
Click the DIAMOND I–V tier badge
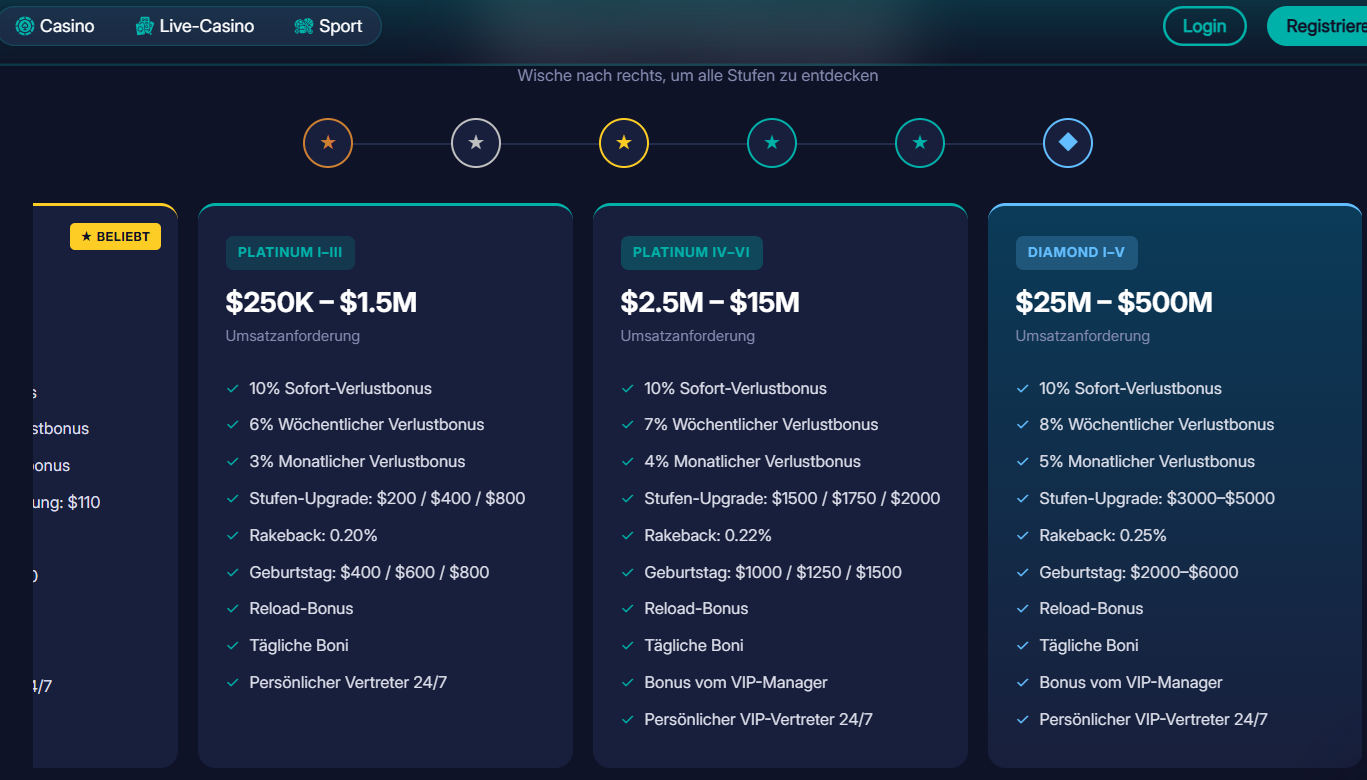tap(1076, 253)
